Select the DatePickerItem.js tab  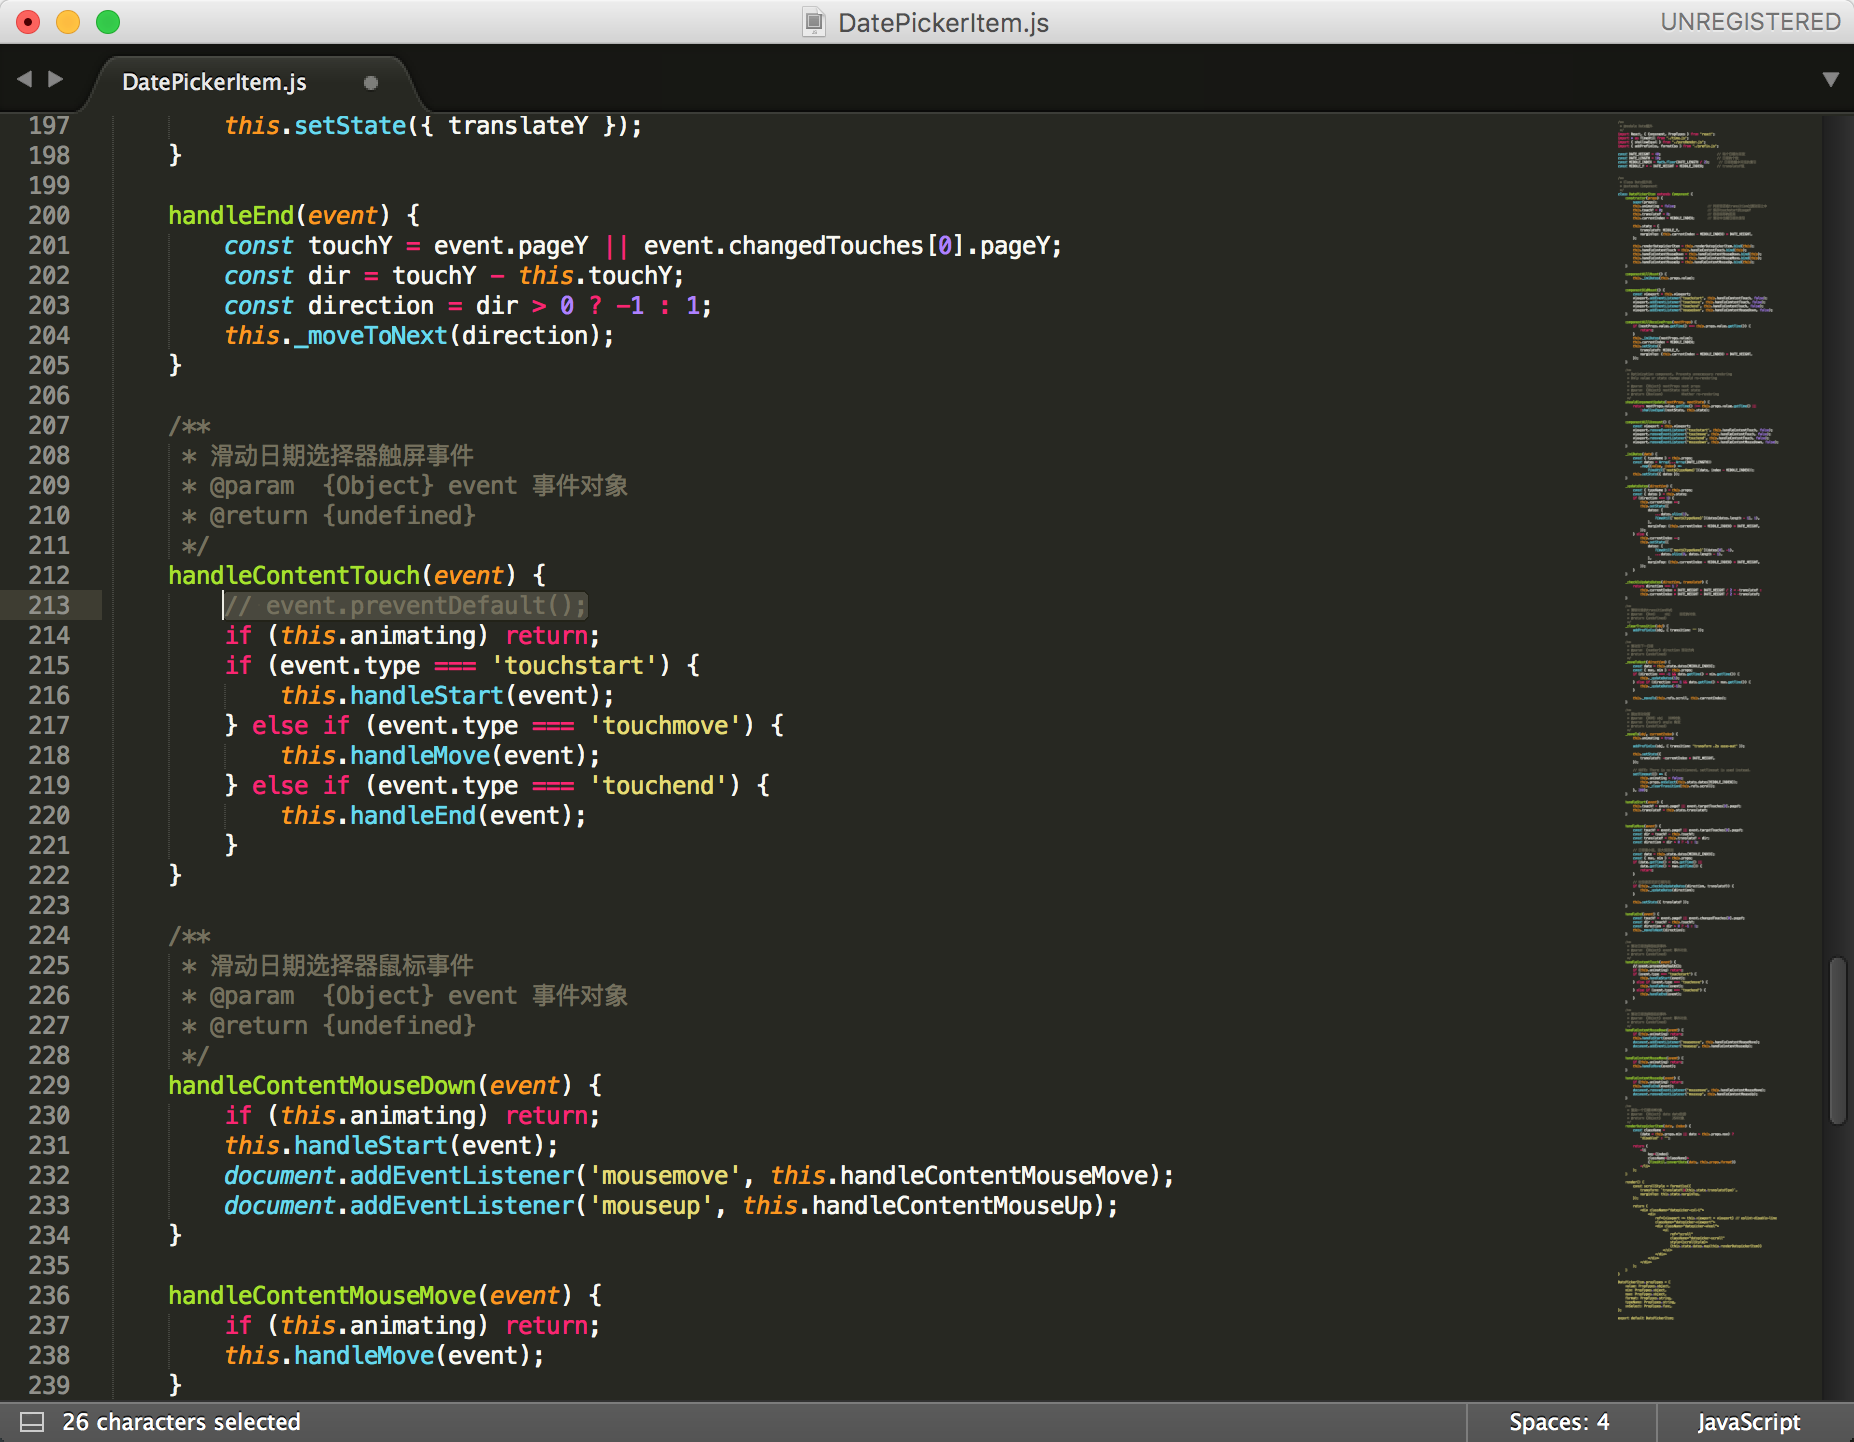click(214, 83)
